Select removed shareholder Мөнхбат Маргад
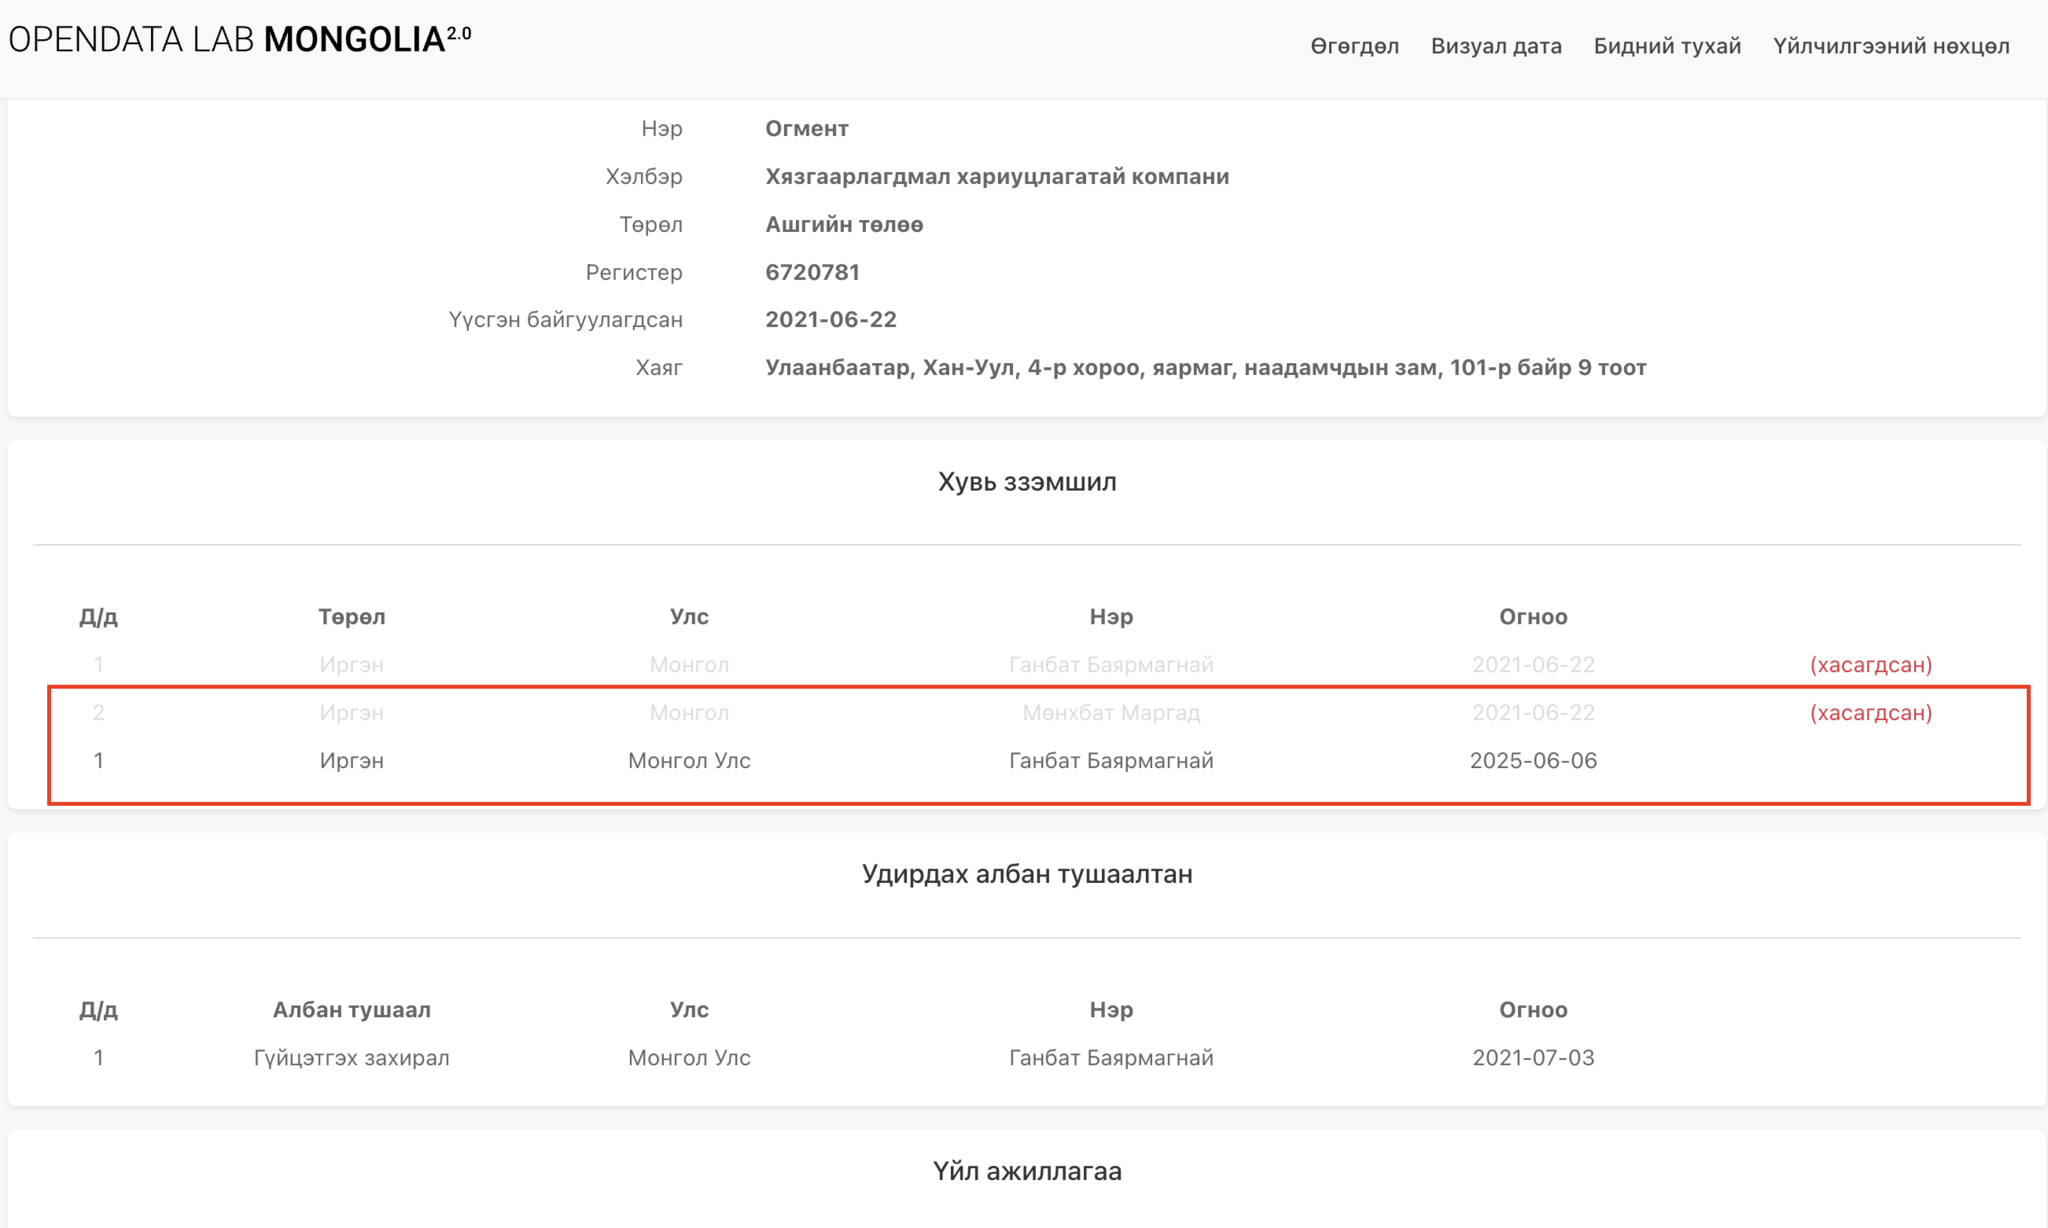The height and width of the screenshot is (1228, 2048). [1110, 712]
